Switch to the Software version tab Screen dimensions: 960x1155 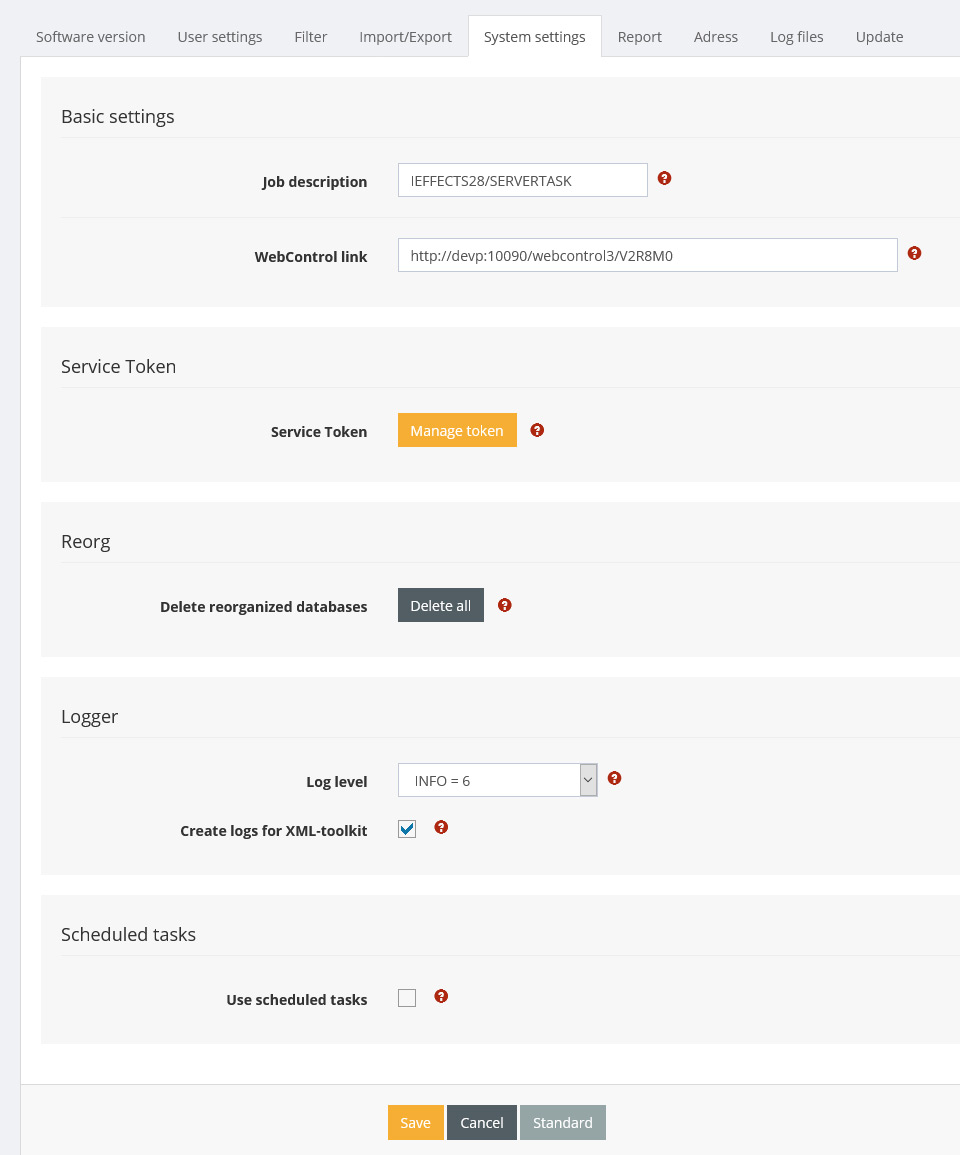(91, 37)
